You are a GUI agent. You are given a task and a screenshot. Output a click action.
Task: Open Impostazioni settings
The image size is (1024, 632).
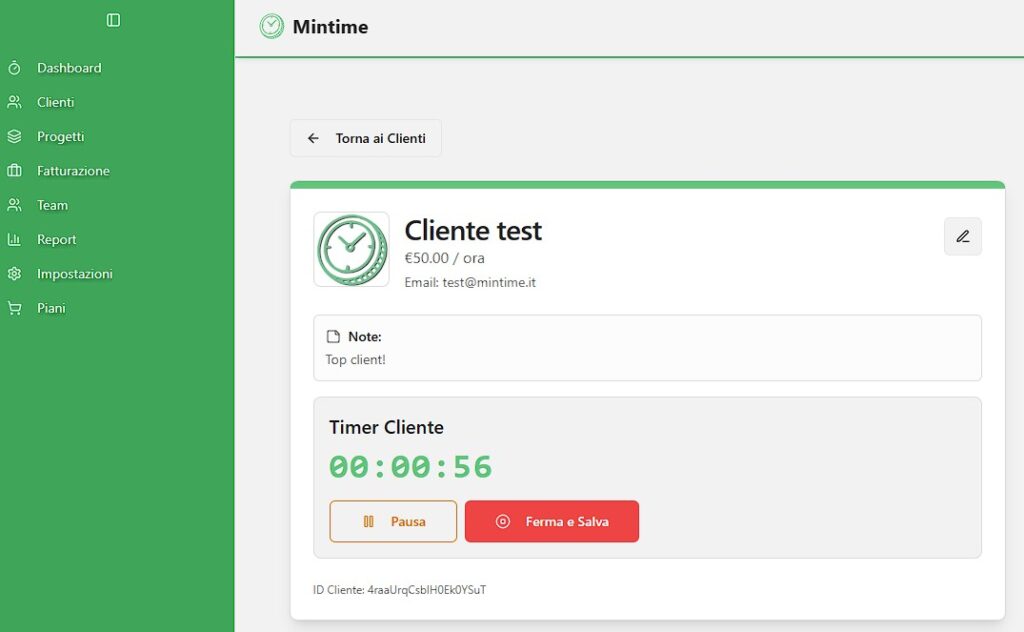pyautogui.click(x=75, y=274)
